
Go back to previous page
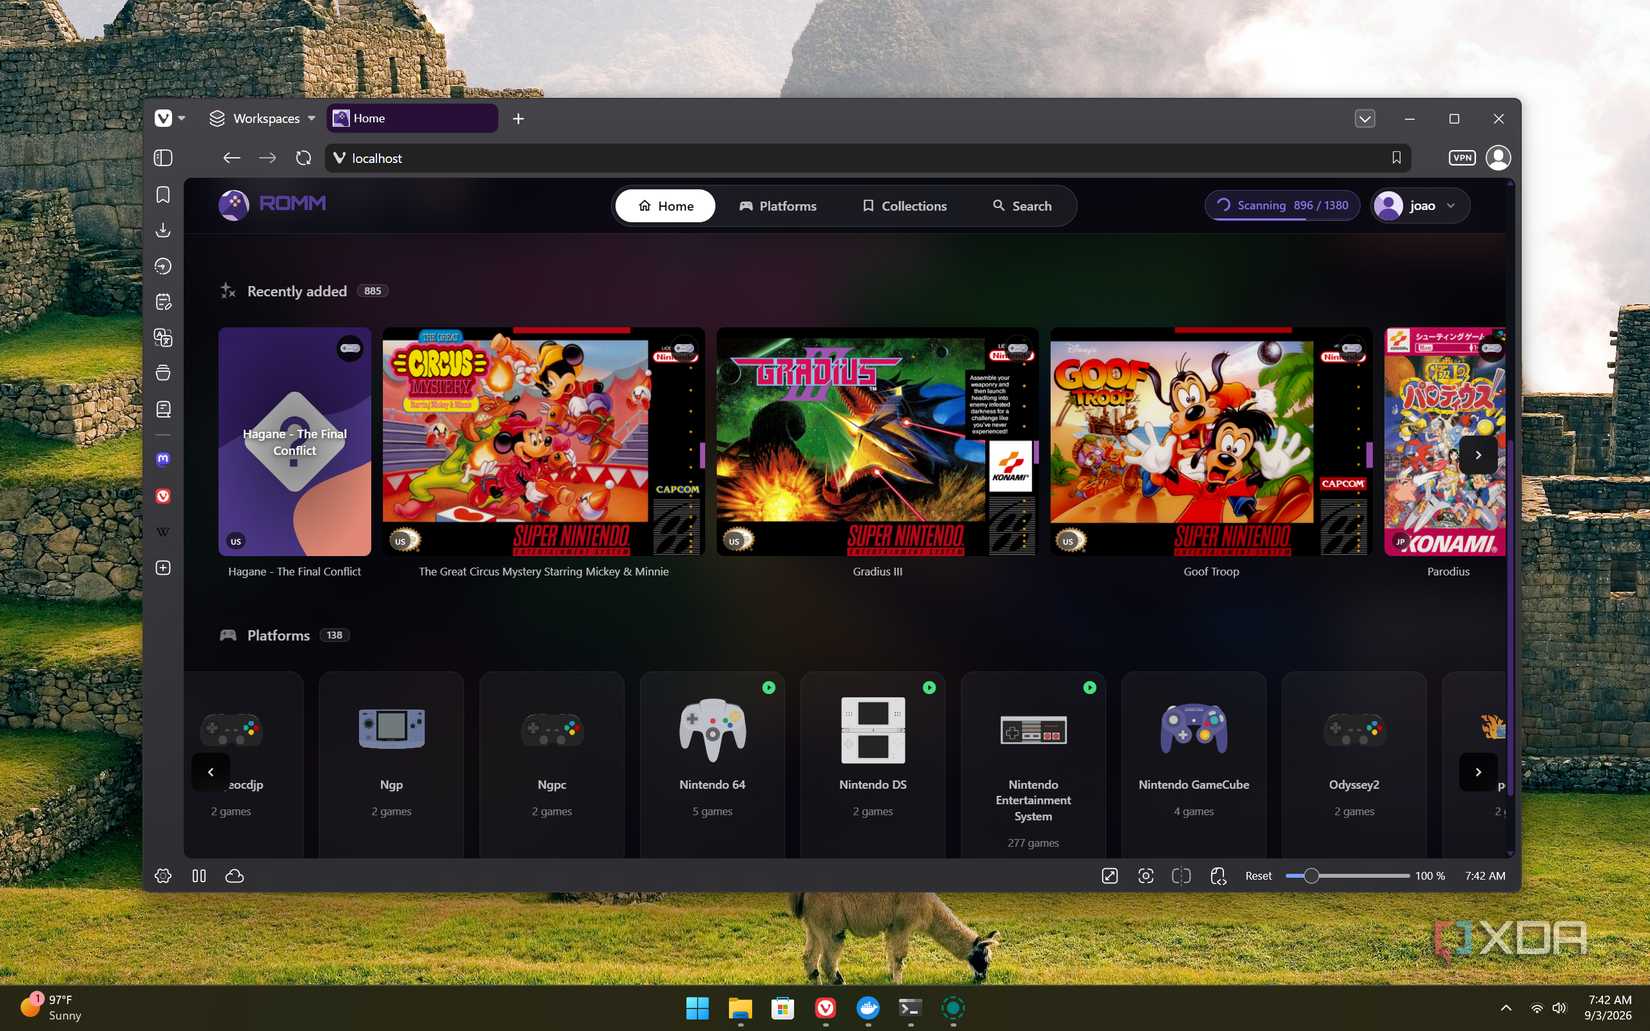pyautogui.click(x=231, y=158)
